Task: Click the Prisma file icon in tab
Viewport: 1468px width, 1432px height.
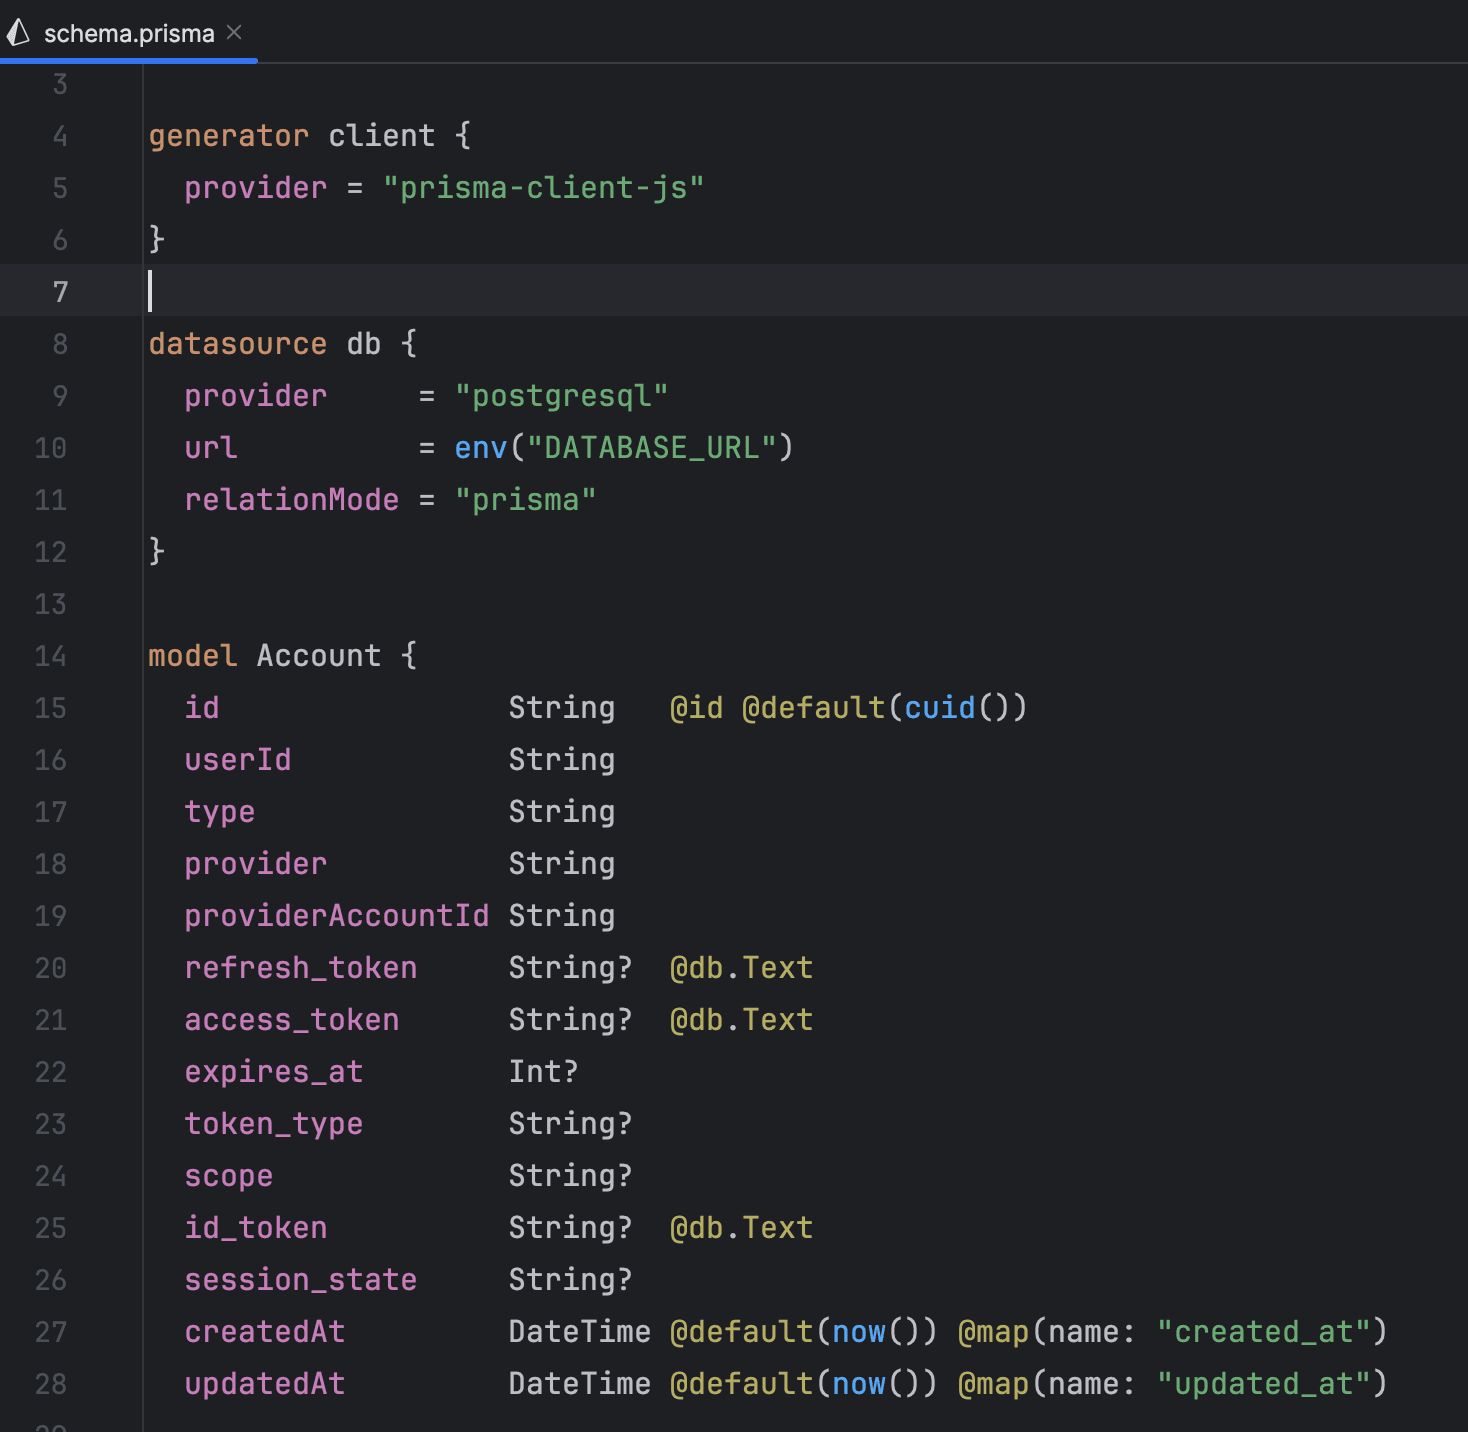Action: tap(19, 34)
